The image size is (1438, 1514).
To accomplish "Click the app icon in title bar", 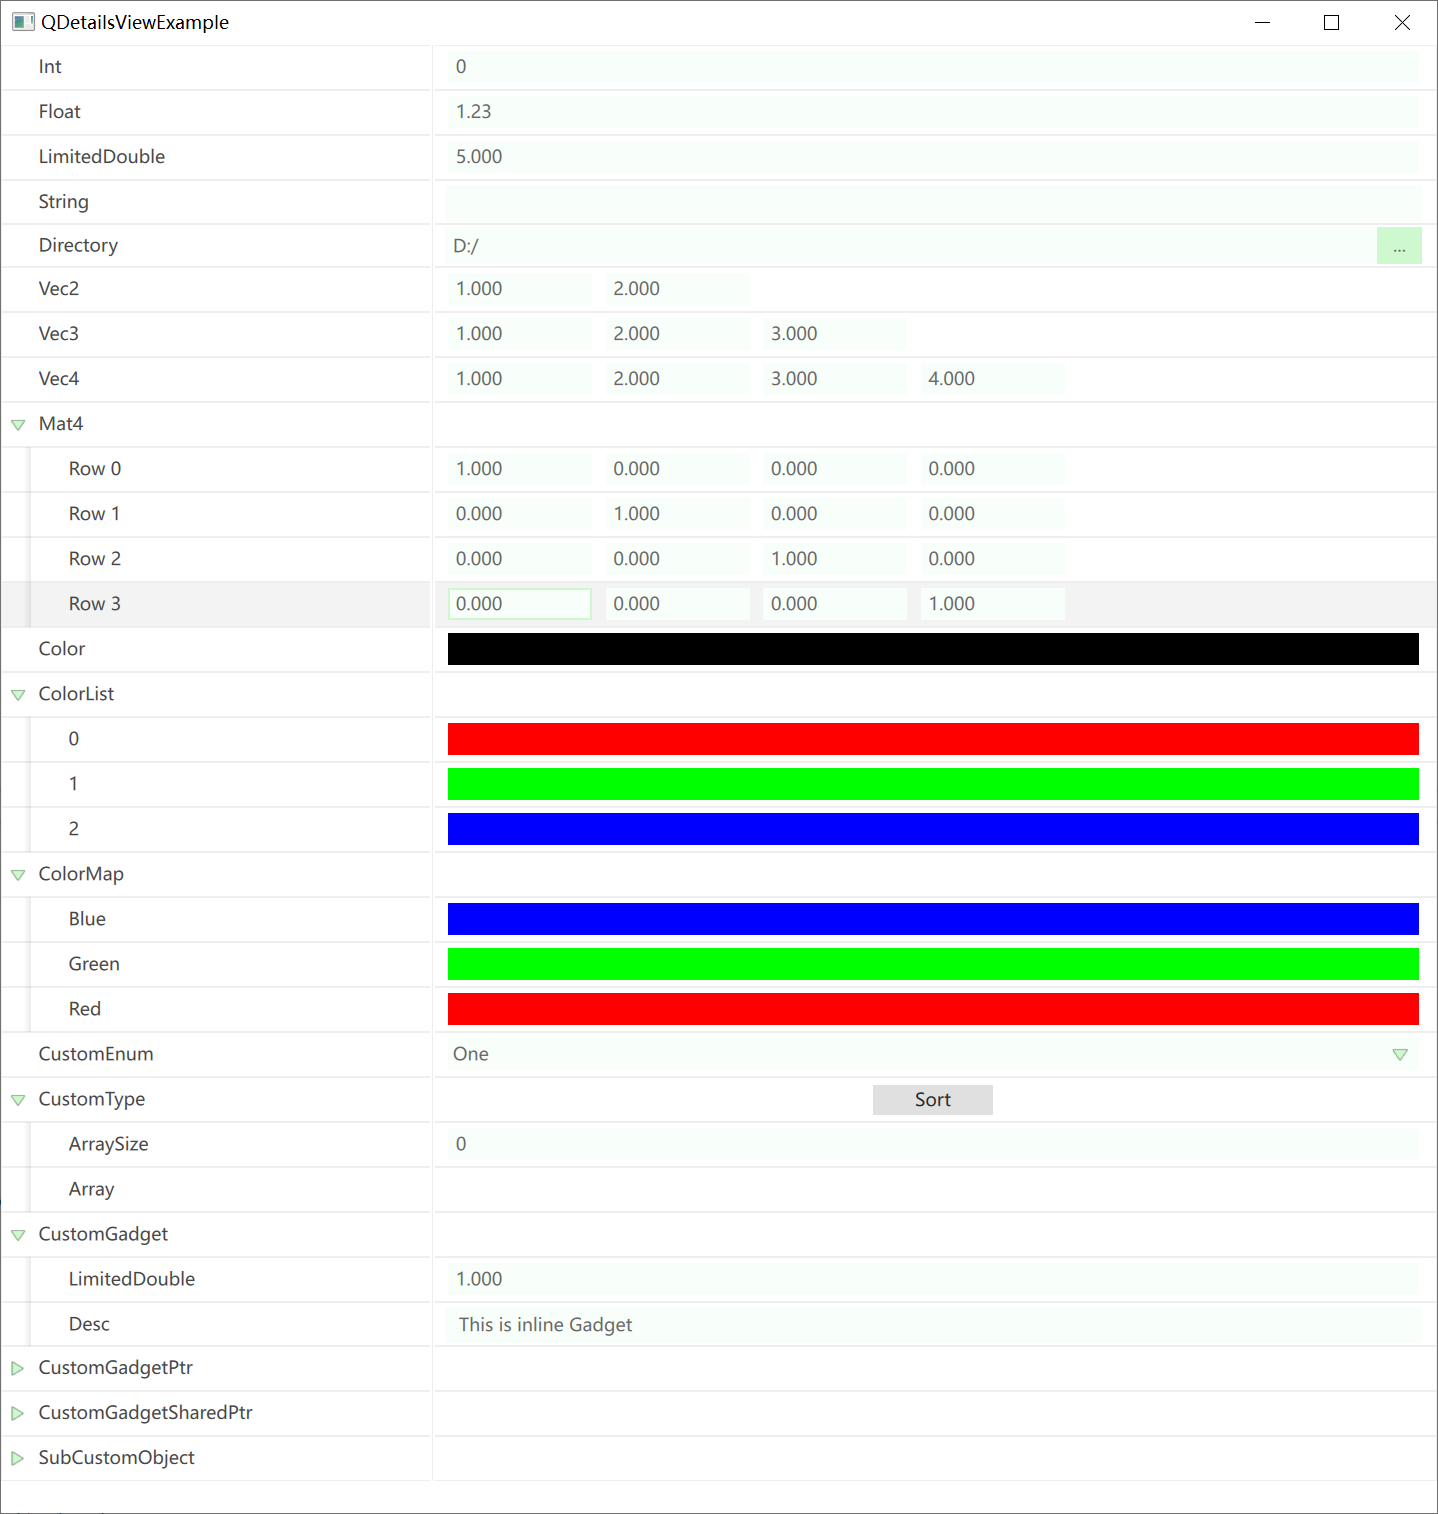I will pos(22,22).
